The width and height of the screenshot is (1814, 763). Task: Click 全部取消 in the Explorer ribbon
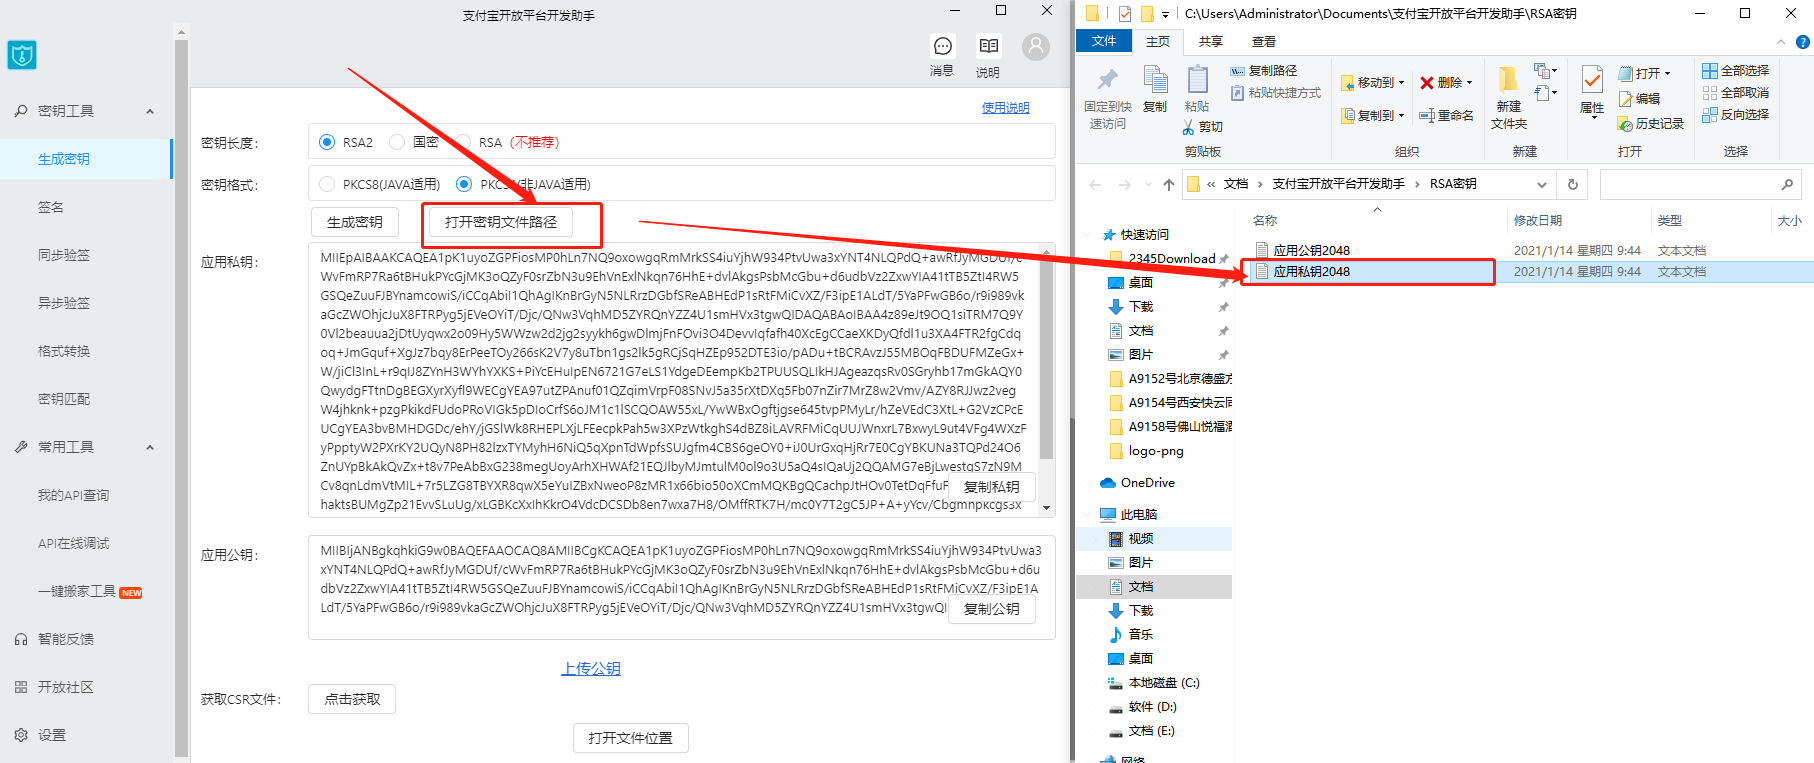[1736, 93]
